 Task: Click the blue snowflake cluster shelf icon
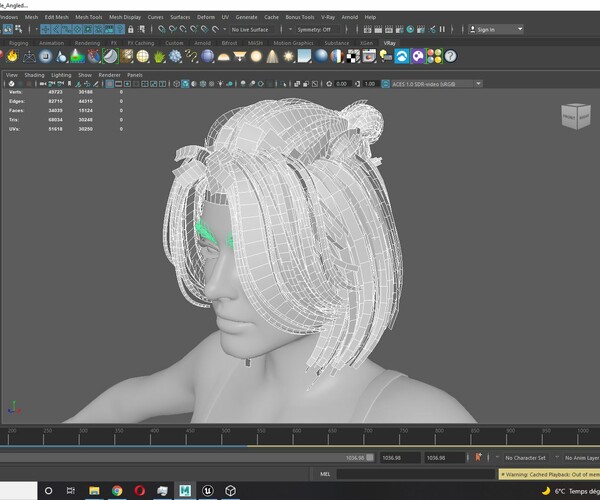(x=175, y=57)
